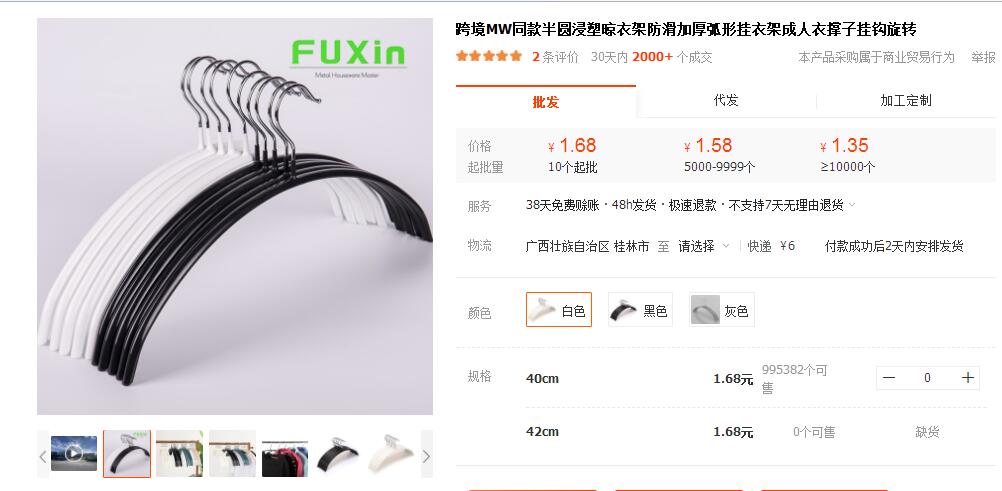Select the 批发 tab
This screenshot has height=491, width=1002.
546,102
